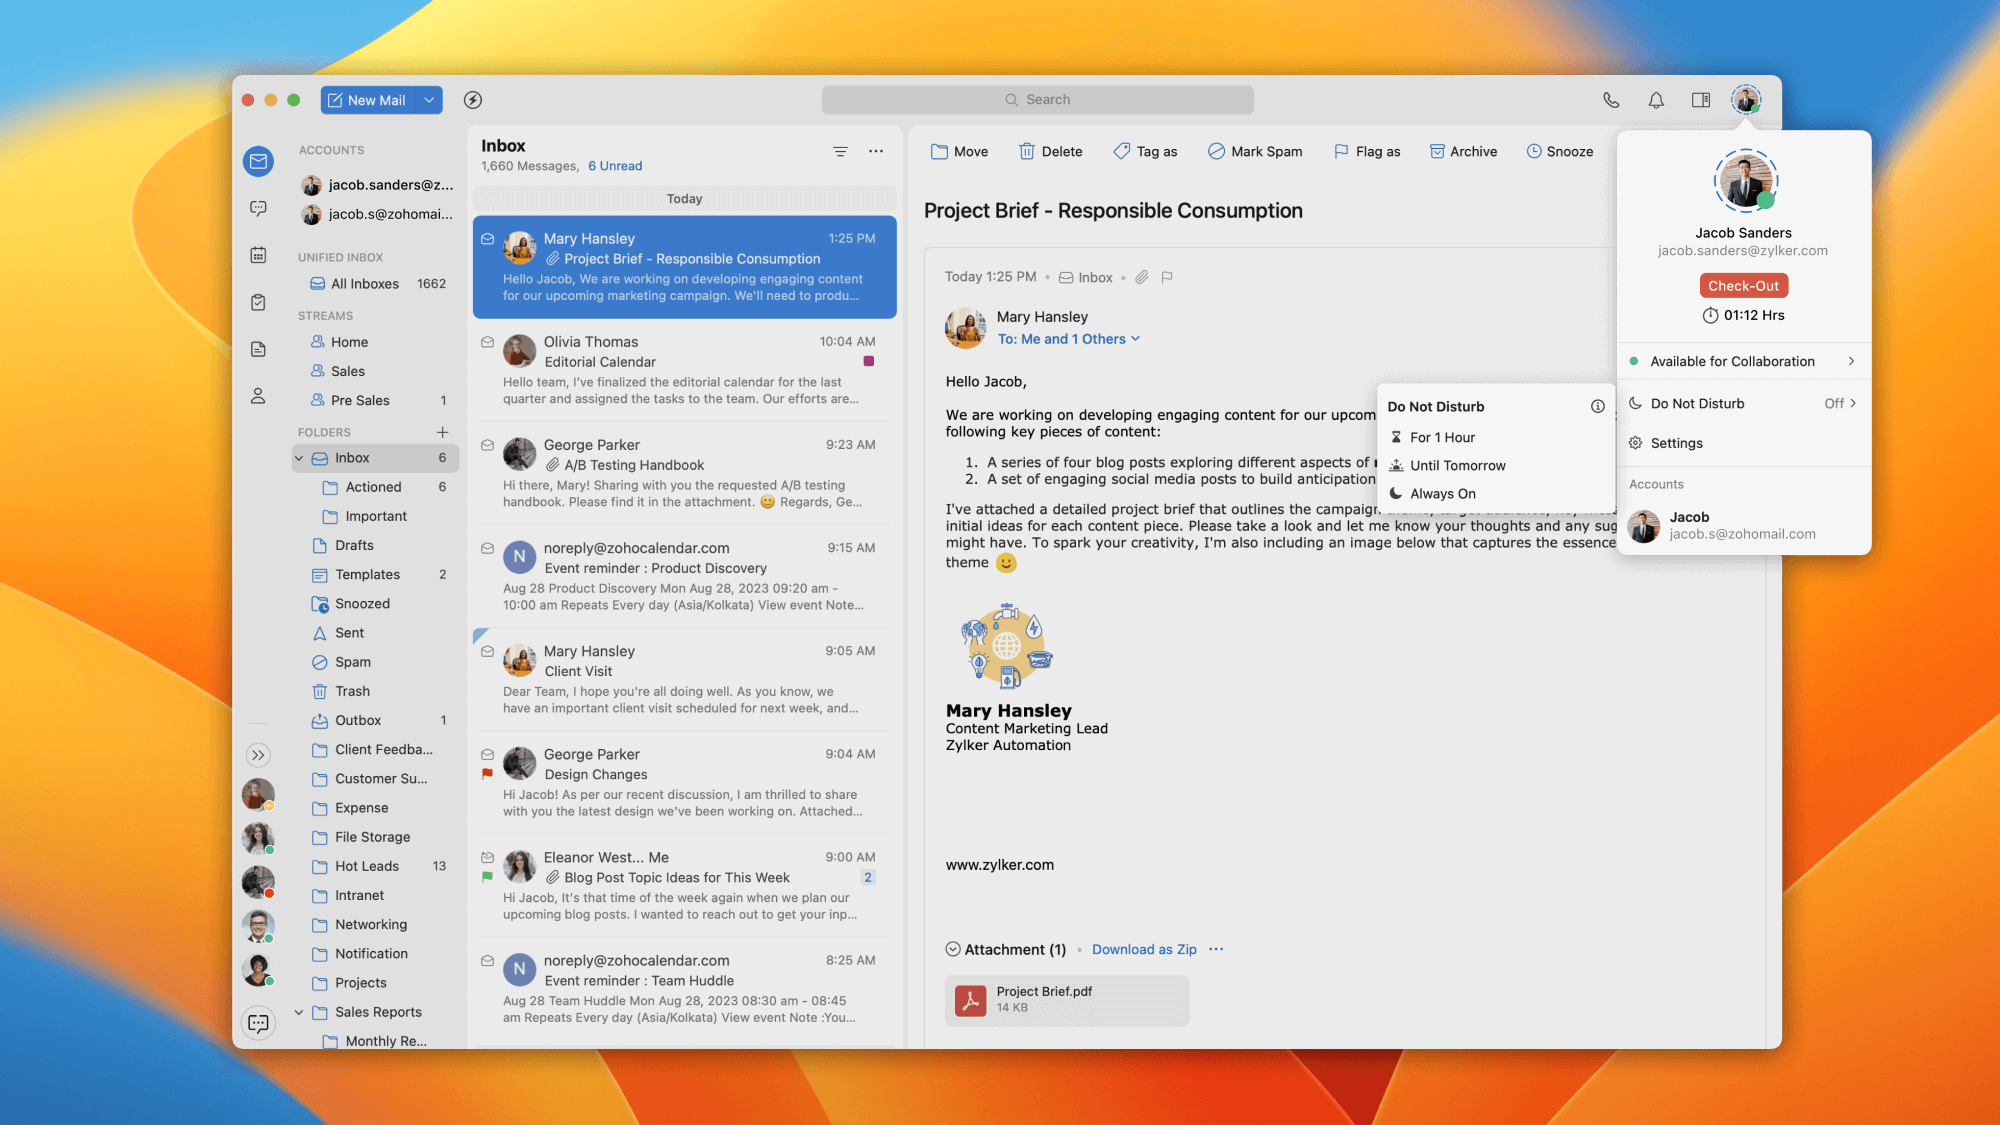
Task: Mark the email as Spam
Action: point(1255,151)
